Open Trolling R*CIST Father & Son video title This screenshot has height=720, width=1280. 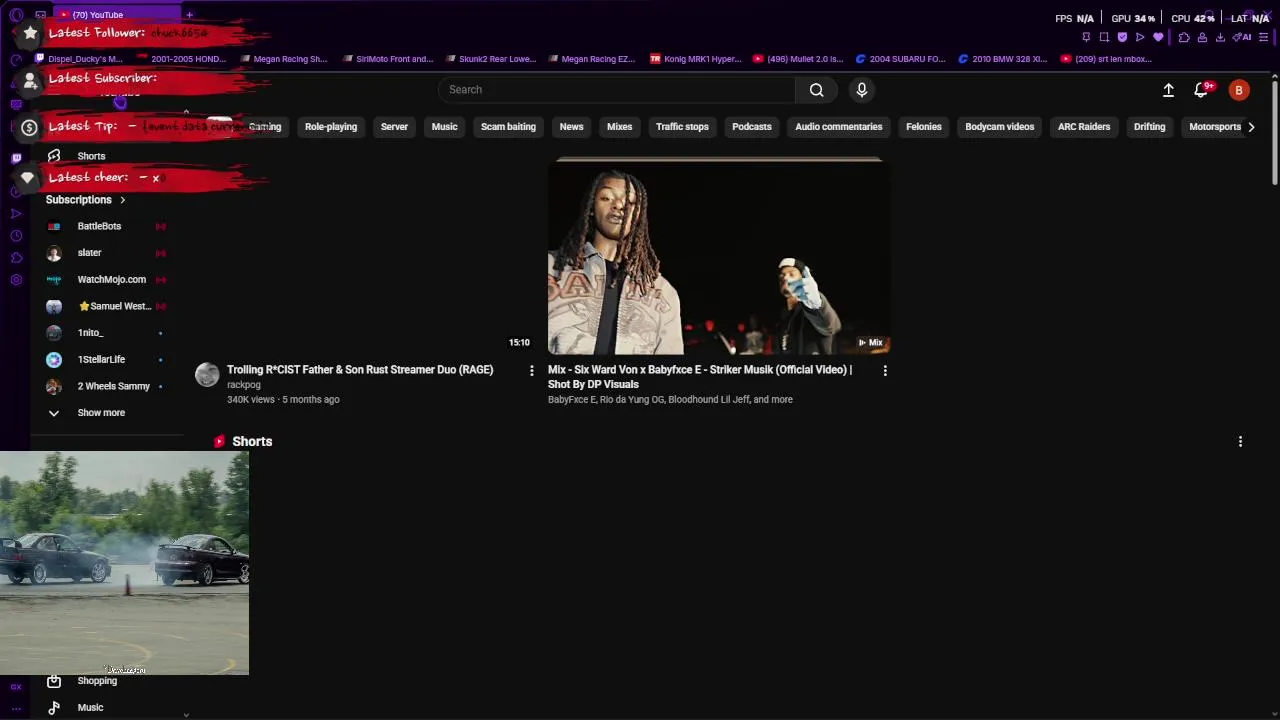pyautogui.click(x=360, y=370)
